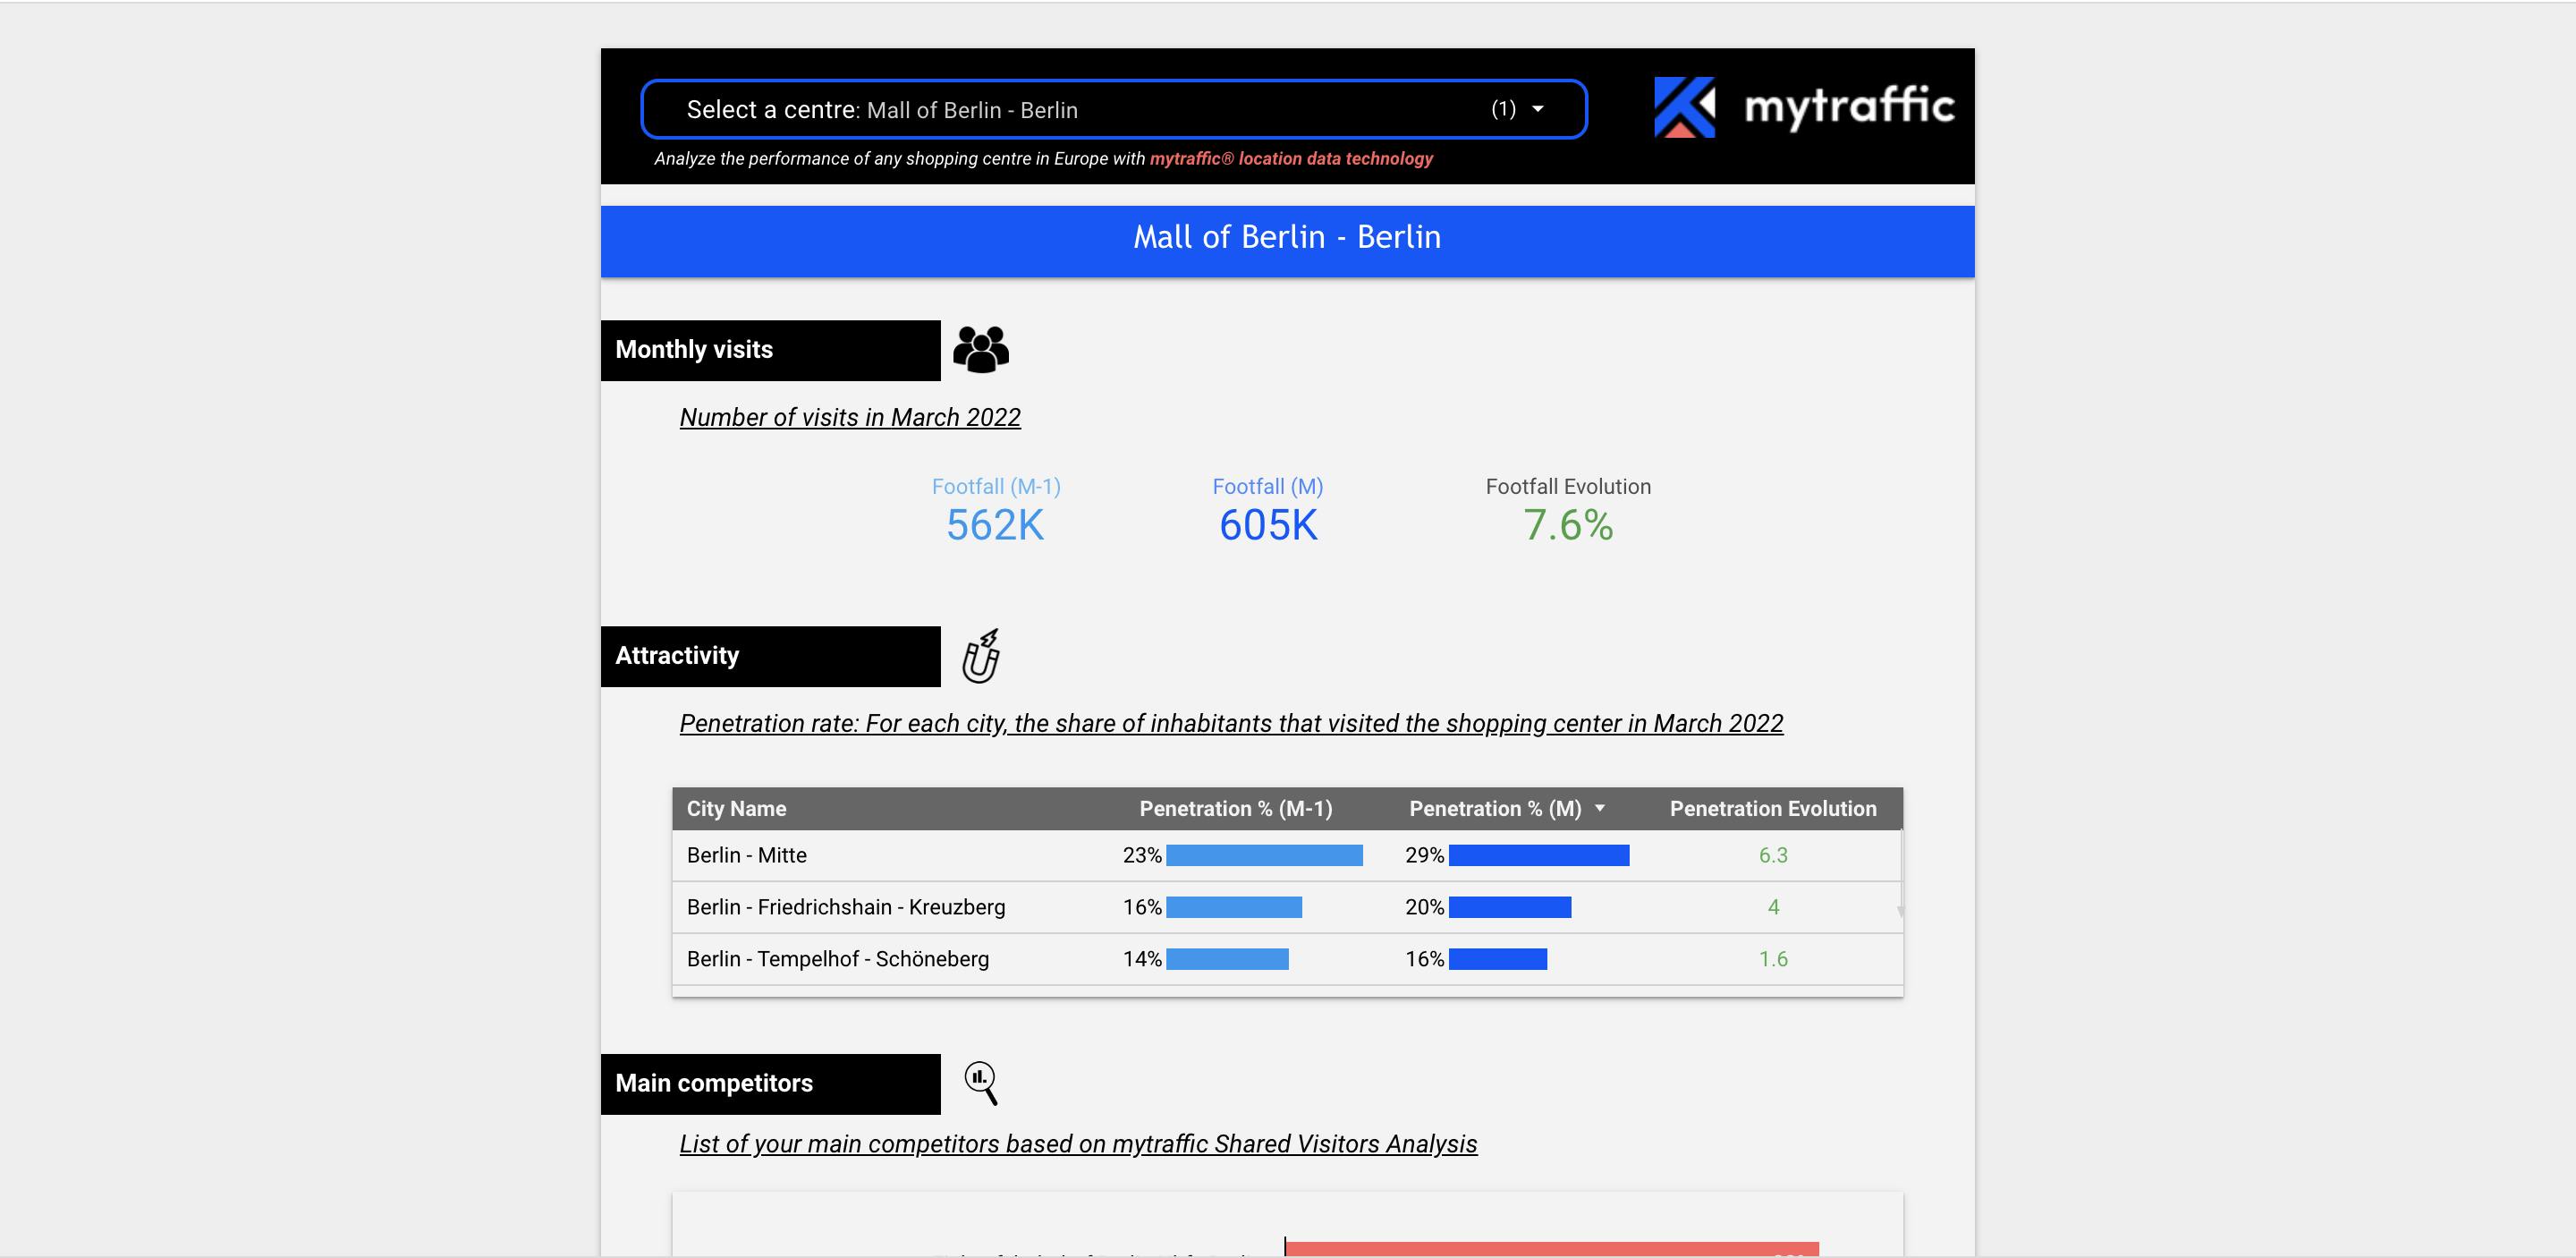Click evolution value 1.6 for Tempelhof
The width and height of the screenshot is (2576, 1258).
pyautogui.click(x=1773, y=959)
